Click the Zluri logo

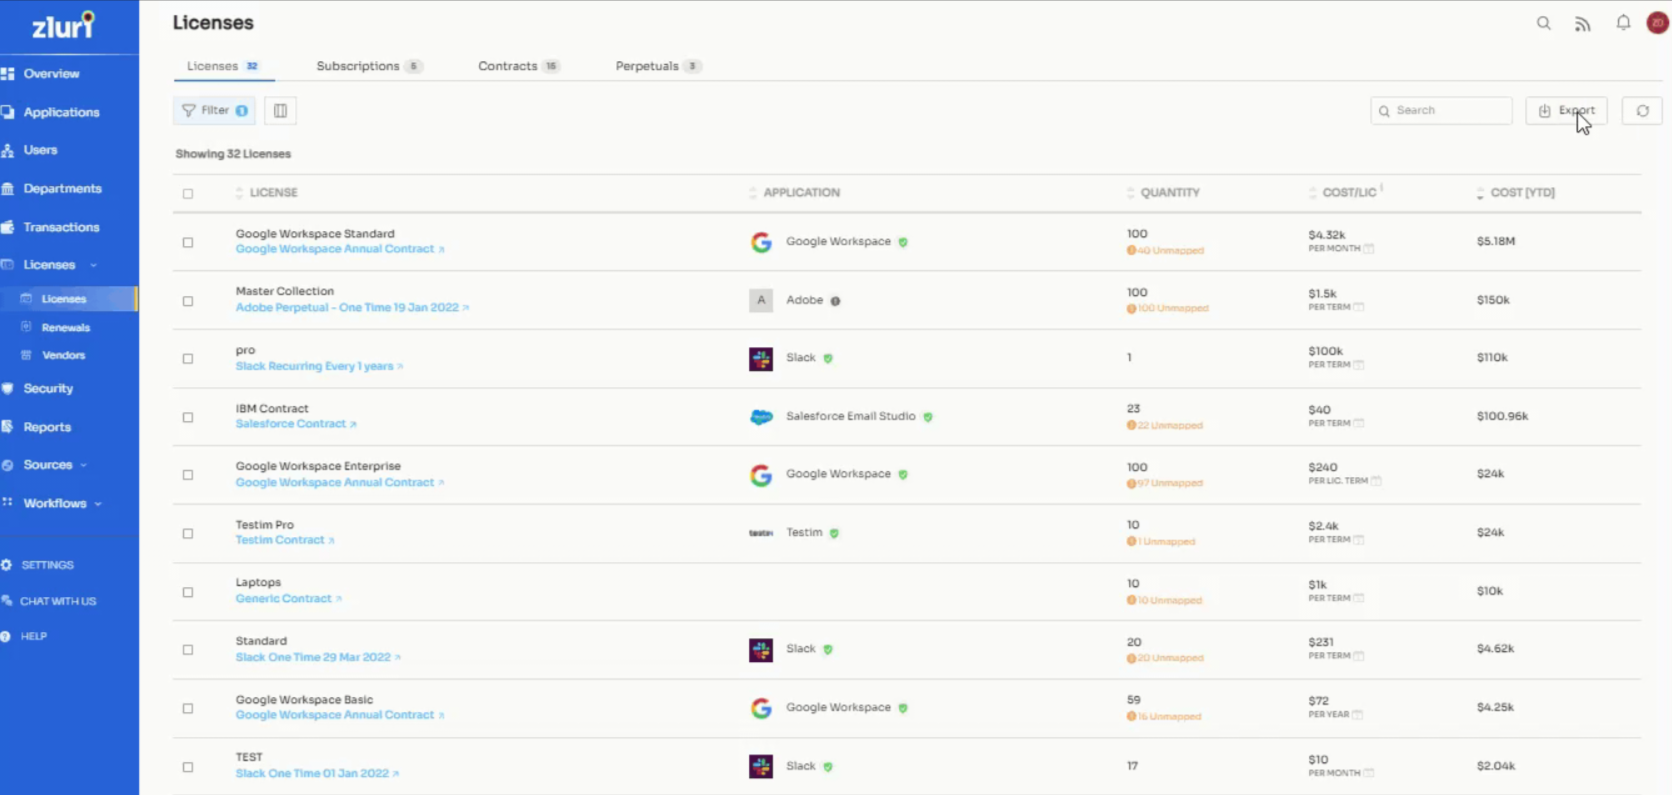coord(63,25)
